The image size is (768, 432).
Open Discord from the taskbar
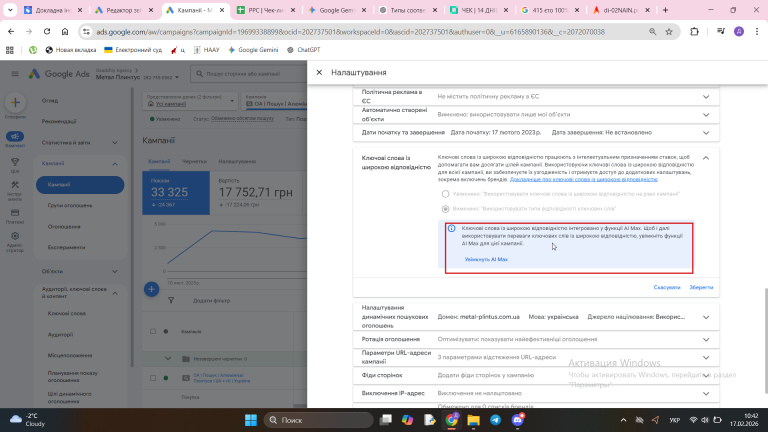518,420
